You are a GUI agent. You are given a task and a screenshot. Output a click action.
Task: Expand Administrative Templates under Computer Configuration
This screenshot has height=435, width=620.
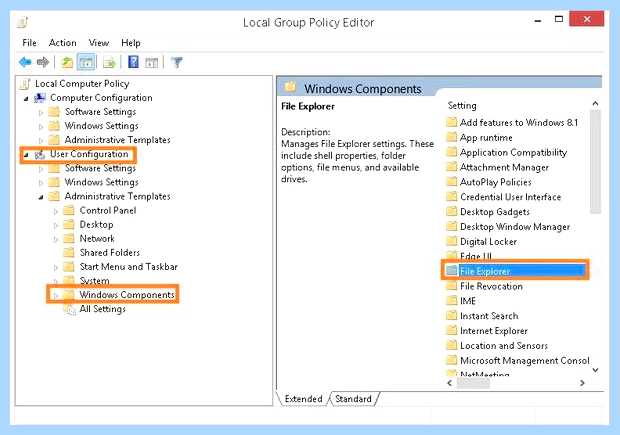coord(41,141)
